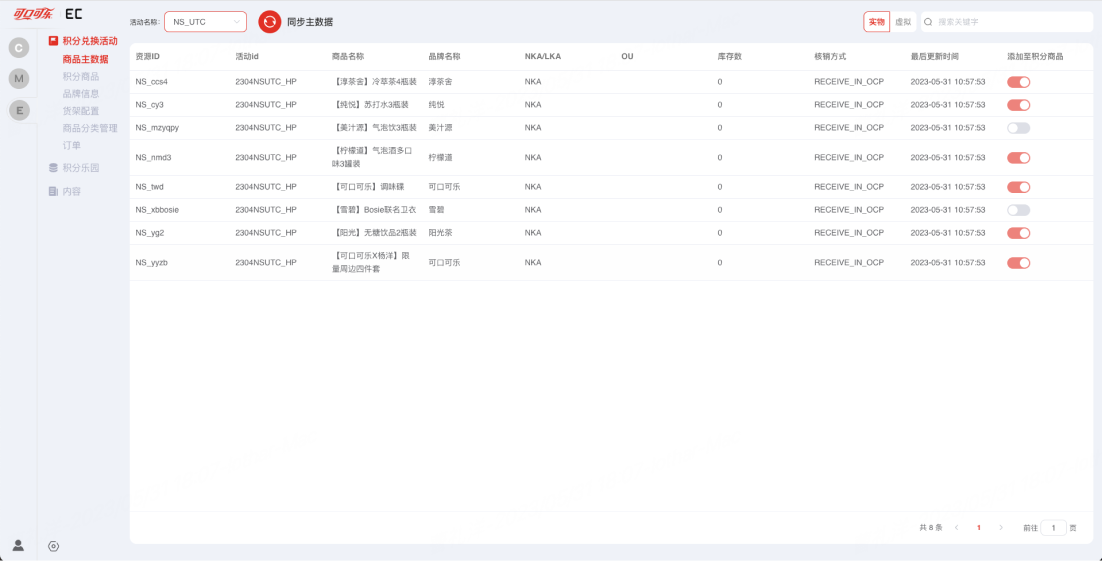Toggle the switch for NS_cy3 row
This screenshot has width=1102, height=561.
coord(1018,105)
